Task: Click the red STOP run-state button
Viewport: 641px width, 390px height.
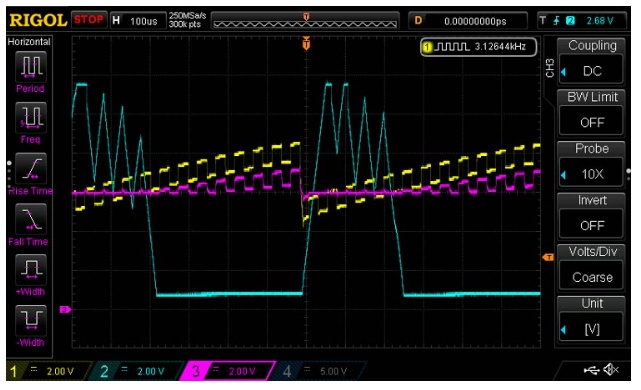Action: pos(89,20)
